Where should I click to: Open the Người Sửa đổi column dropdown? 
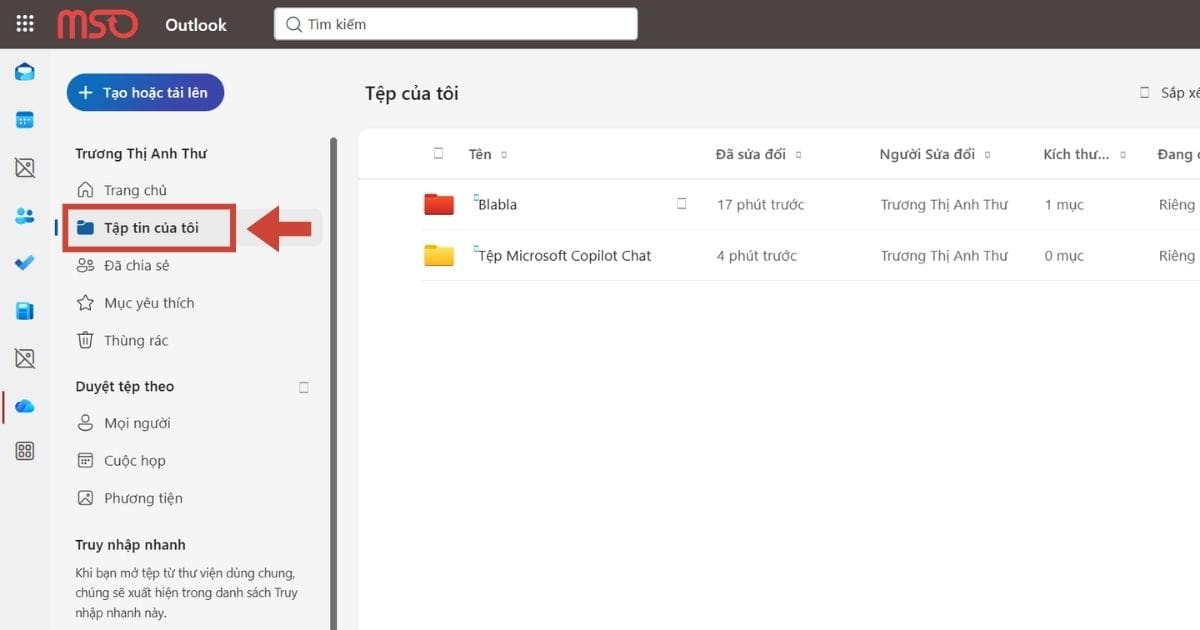click(x=987, y=155)
